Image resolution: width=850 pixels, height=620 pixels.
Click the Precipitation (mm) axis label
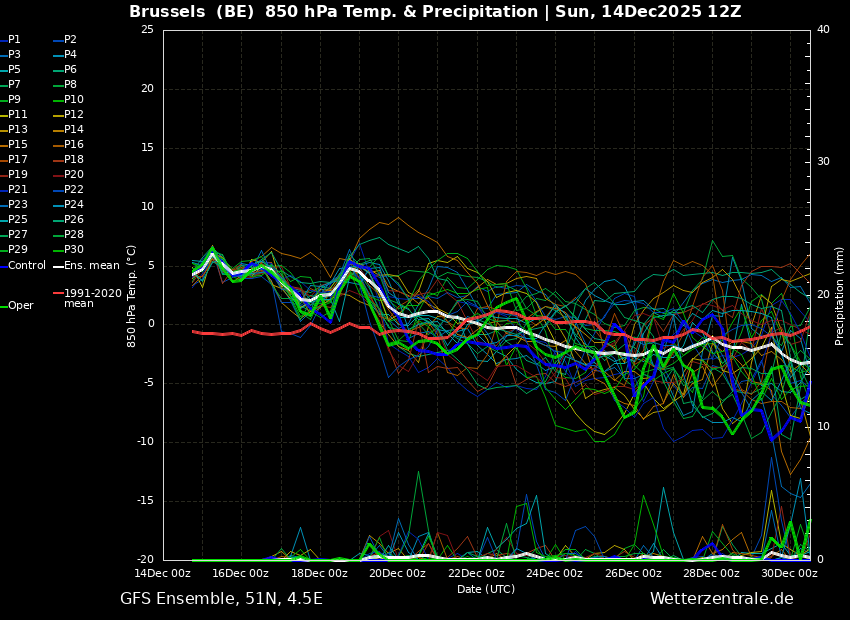[840, 295]
